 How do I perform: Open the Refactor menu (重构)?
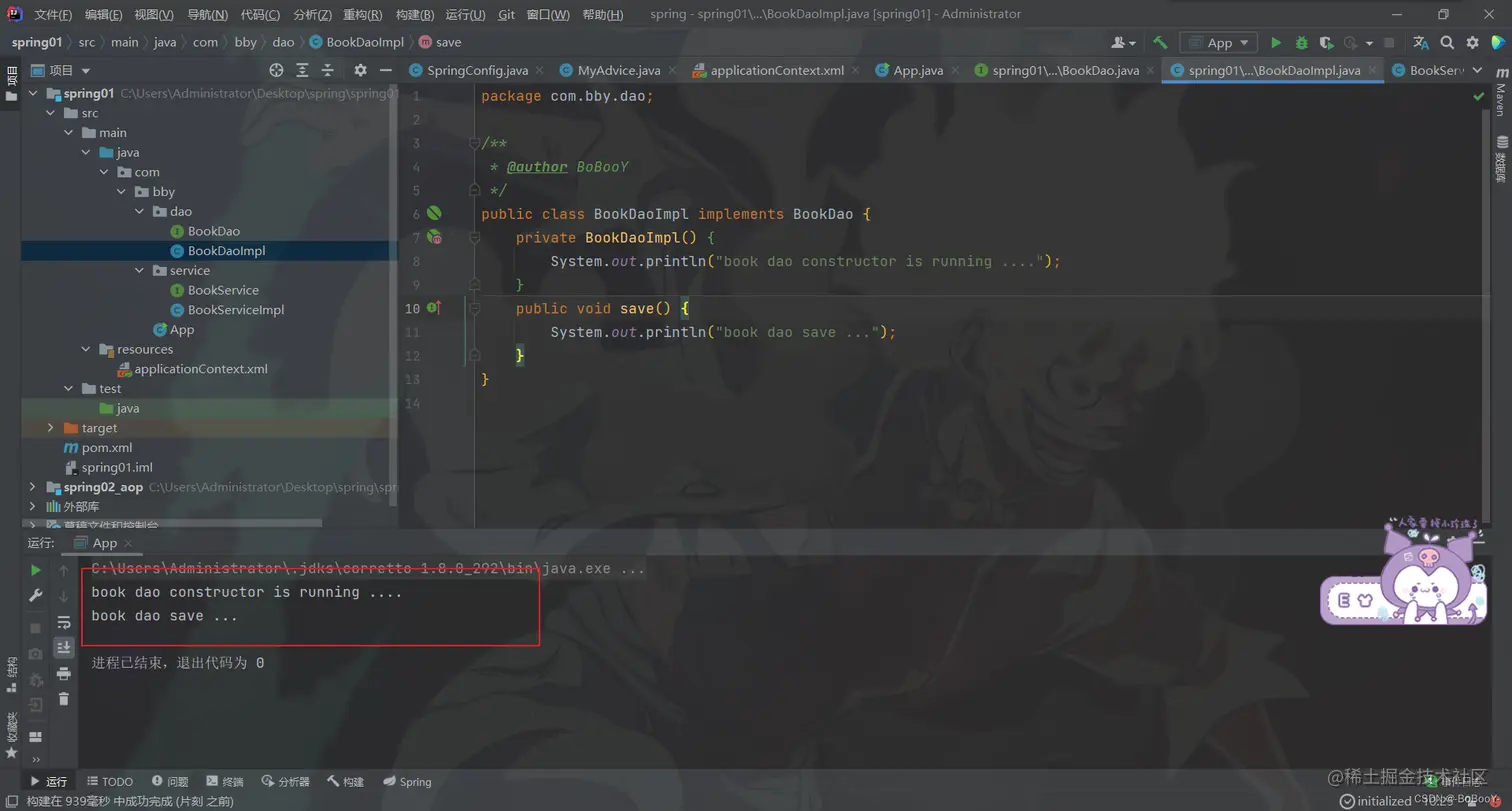[x=362, y=15]
